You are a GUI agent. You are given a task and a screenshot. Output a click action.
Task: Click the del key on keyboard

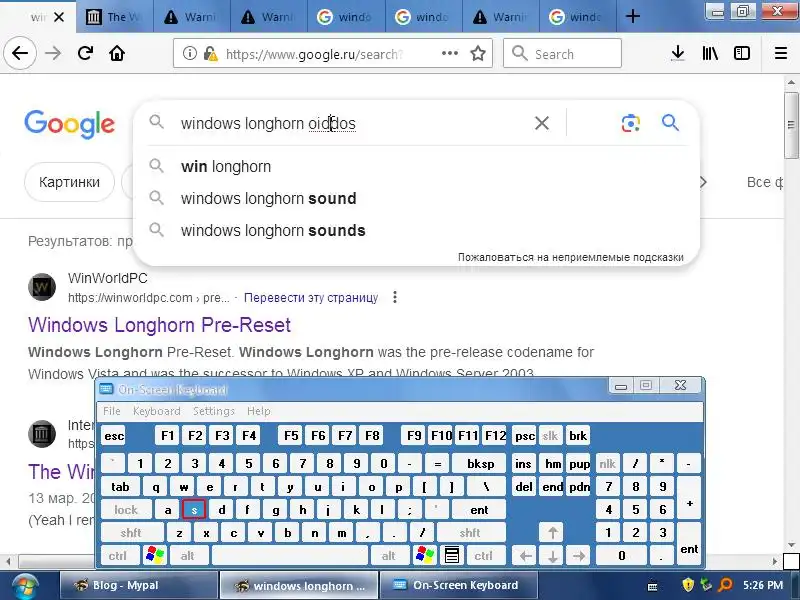pyautogui.click(x=523, y=486)
